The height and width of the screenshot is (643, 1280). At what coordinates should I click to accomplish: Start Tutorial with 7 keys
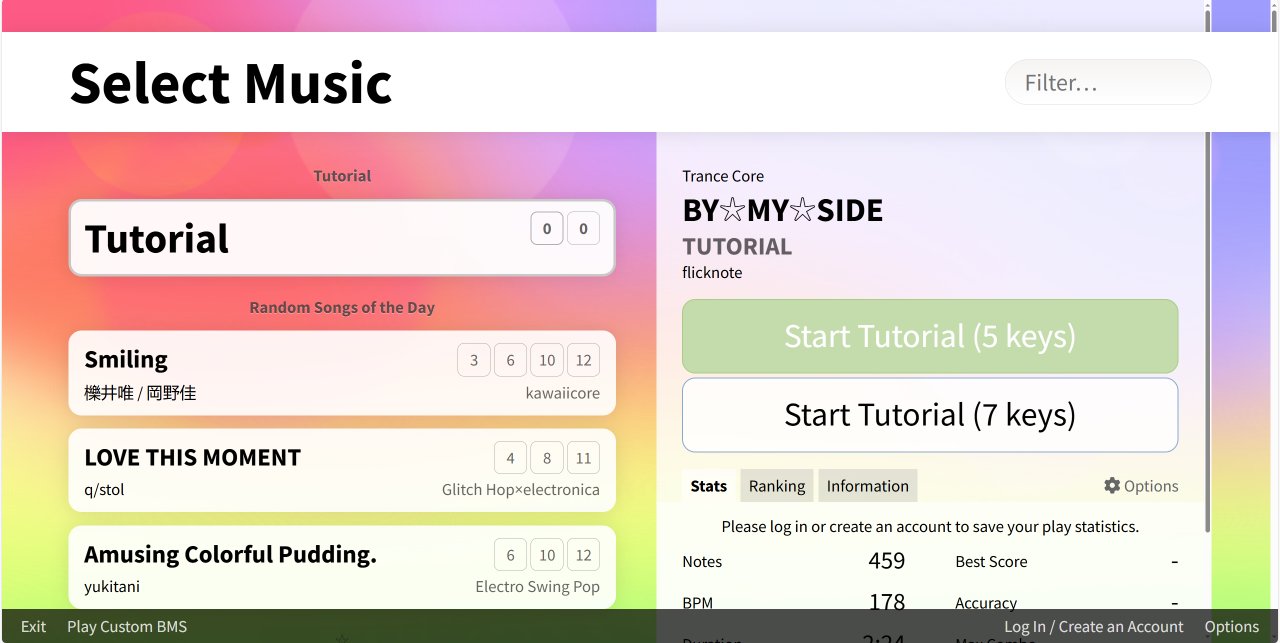click(x=930, y=415)
